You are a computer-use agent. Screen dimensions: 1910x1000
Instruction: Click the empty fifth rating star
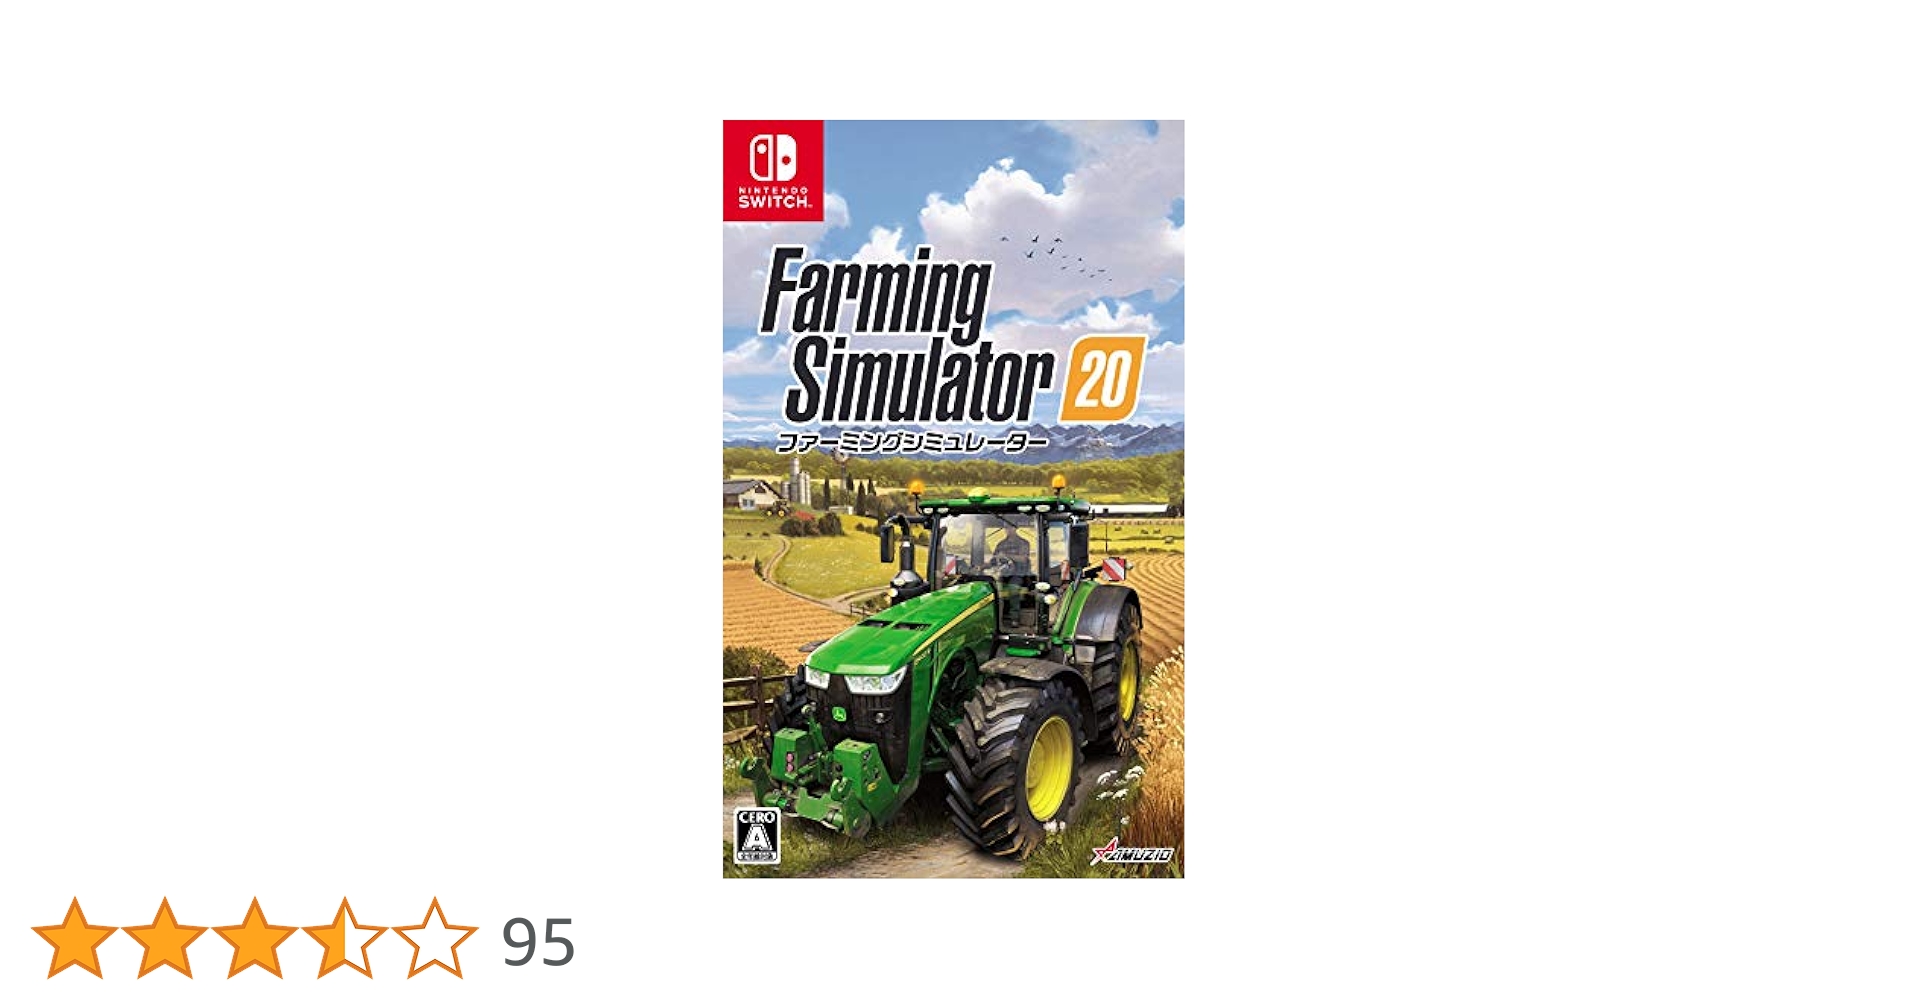[x=434, y=938]
